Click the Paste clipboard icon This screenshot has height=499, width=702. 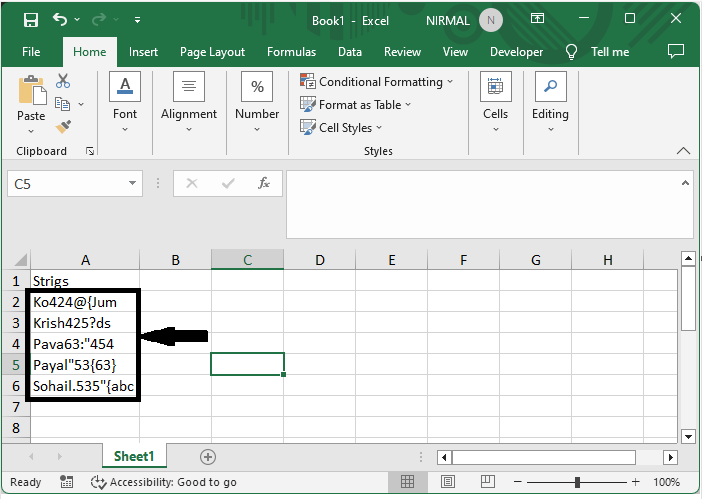coord(32,91)
